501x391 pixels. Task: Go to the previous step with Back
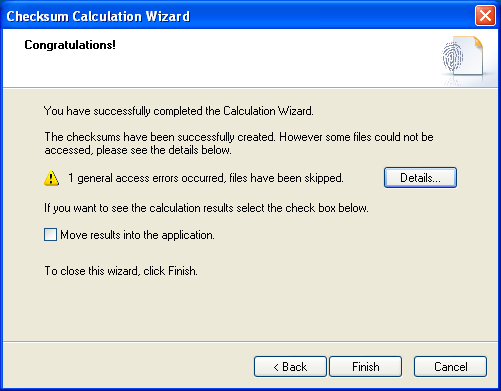pos(290,367)
